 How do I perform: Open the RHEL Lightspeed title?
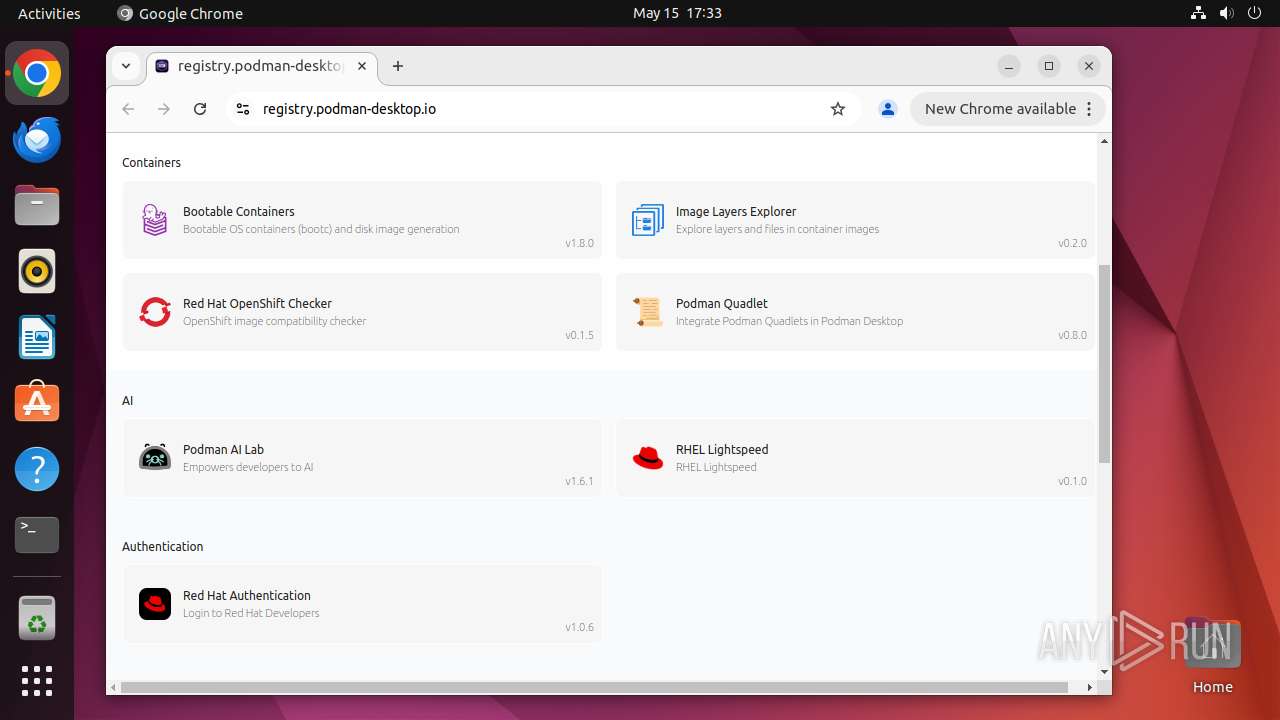[722, 449]
